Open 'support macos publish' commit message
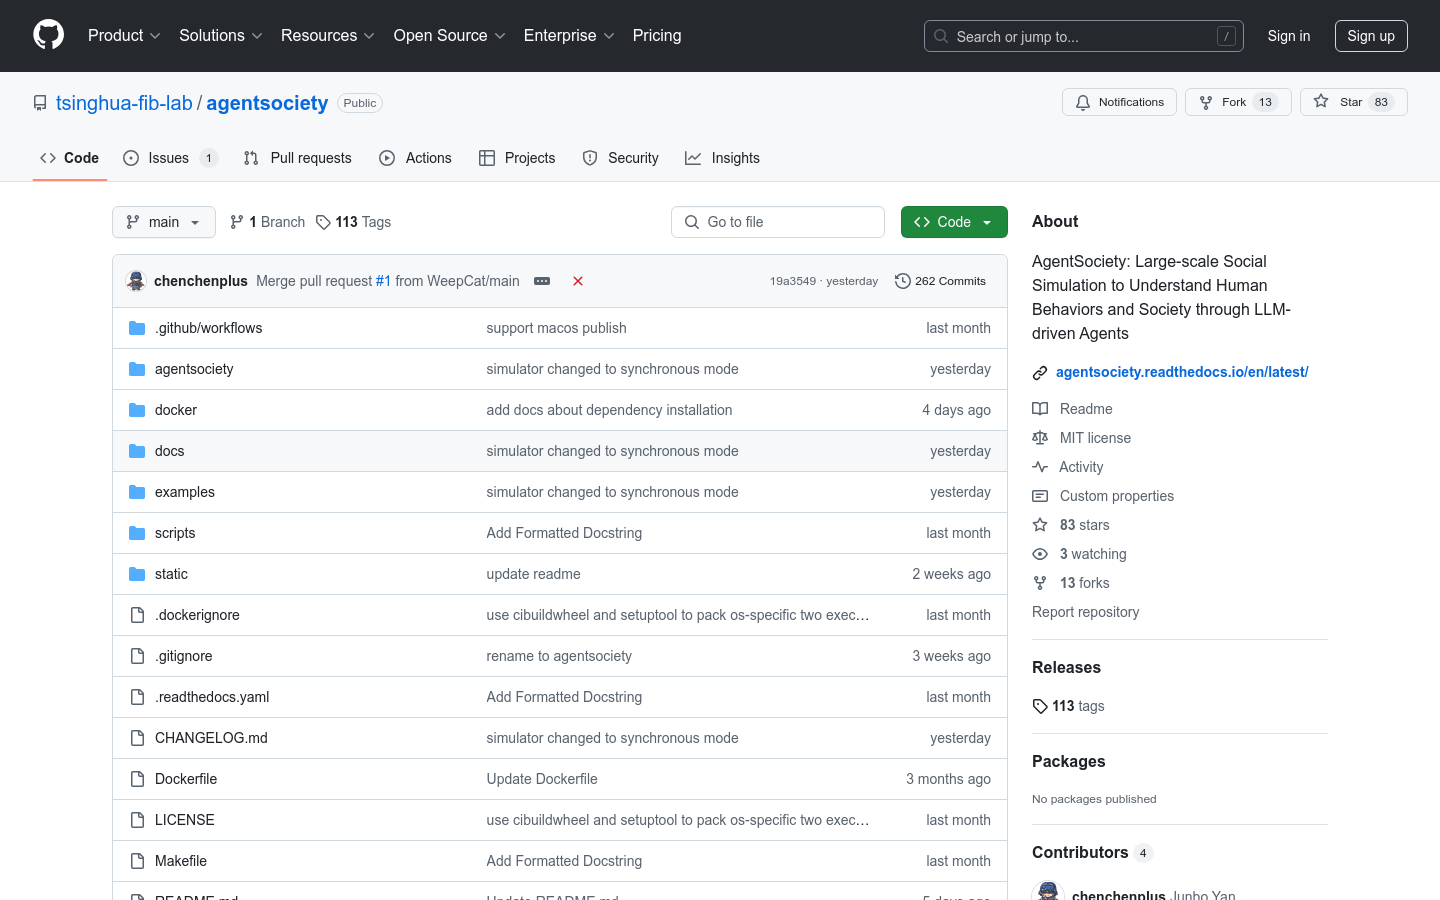 556,328
